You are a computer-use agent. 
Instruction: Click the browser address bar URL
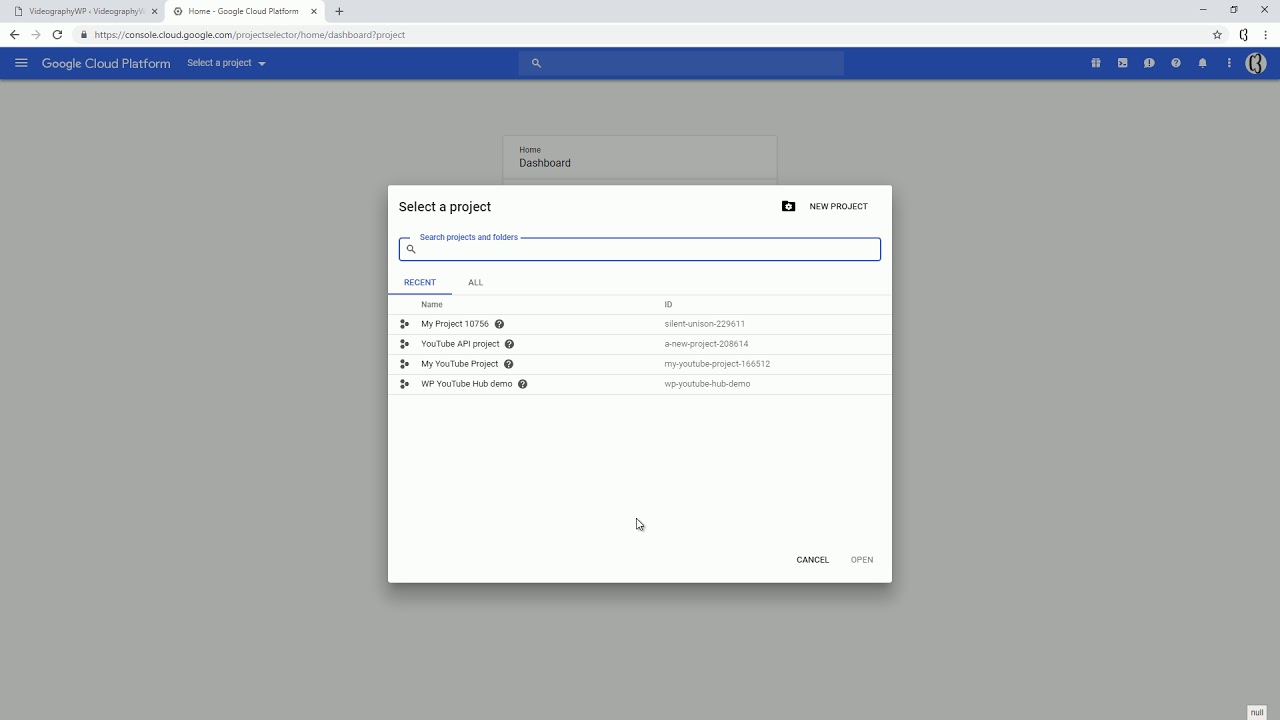pos(250,34)
